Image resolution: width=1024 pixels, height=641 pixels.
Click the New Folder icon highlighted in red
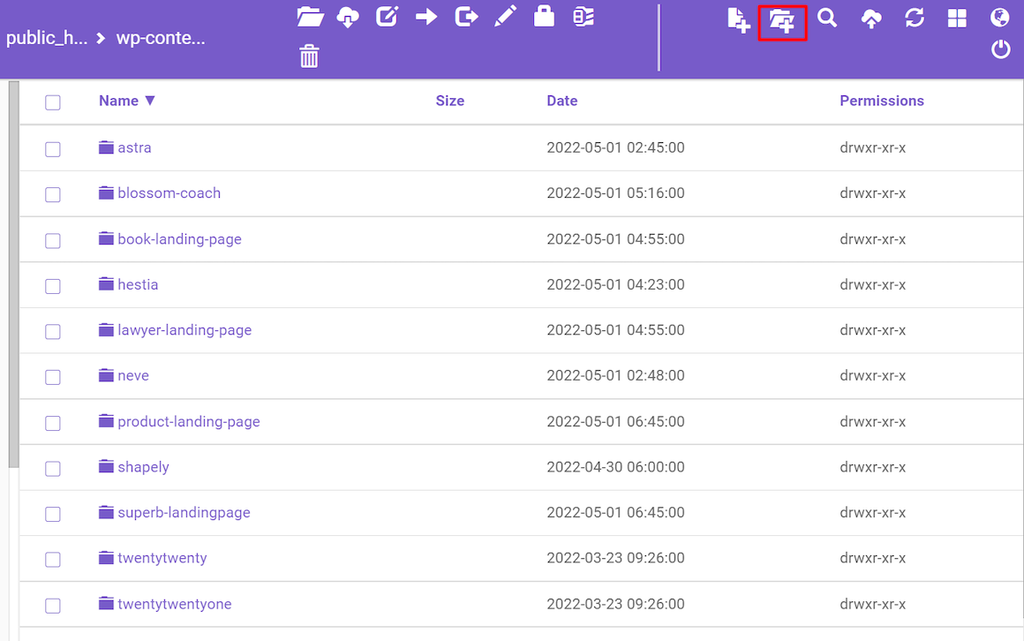click(783, 21)
